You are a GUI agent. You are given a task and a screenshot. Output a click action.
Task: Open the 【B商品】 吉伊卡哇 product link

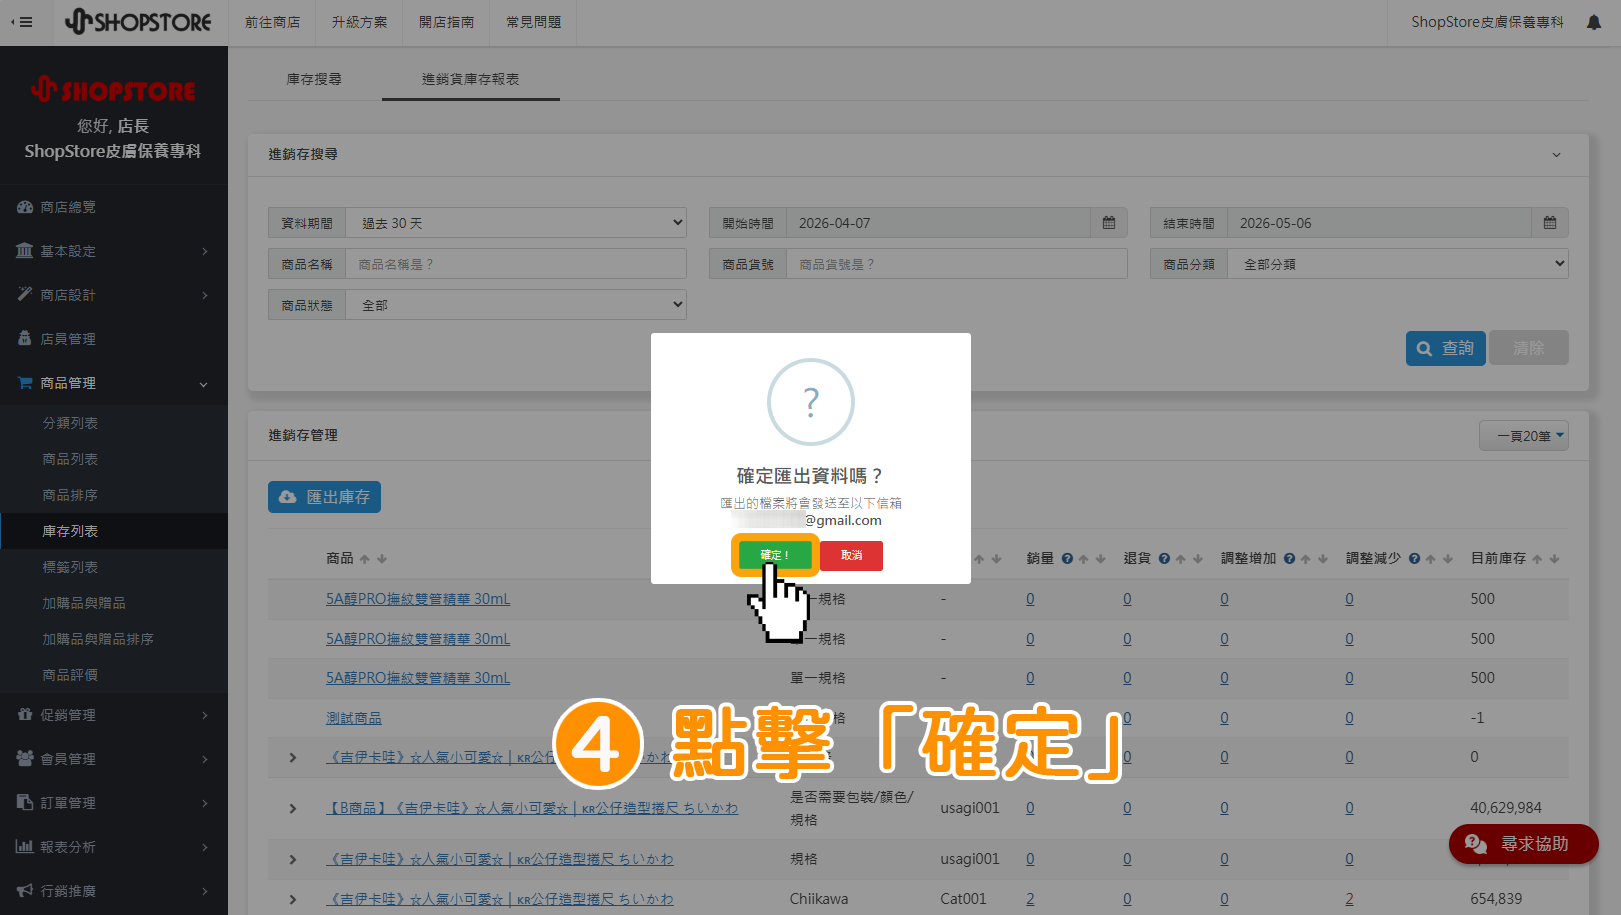pyautogui.click(x=532, y=808)
